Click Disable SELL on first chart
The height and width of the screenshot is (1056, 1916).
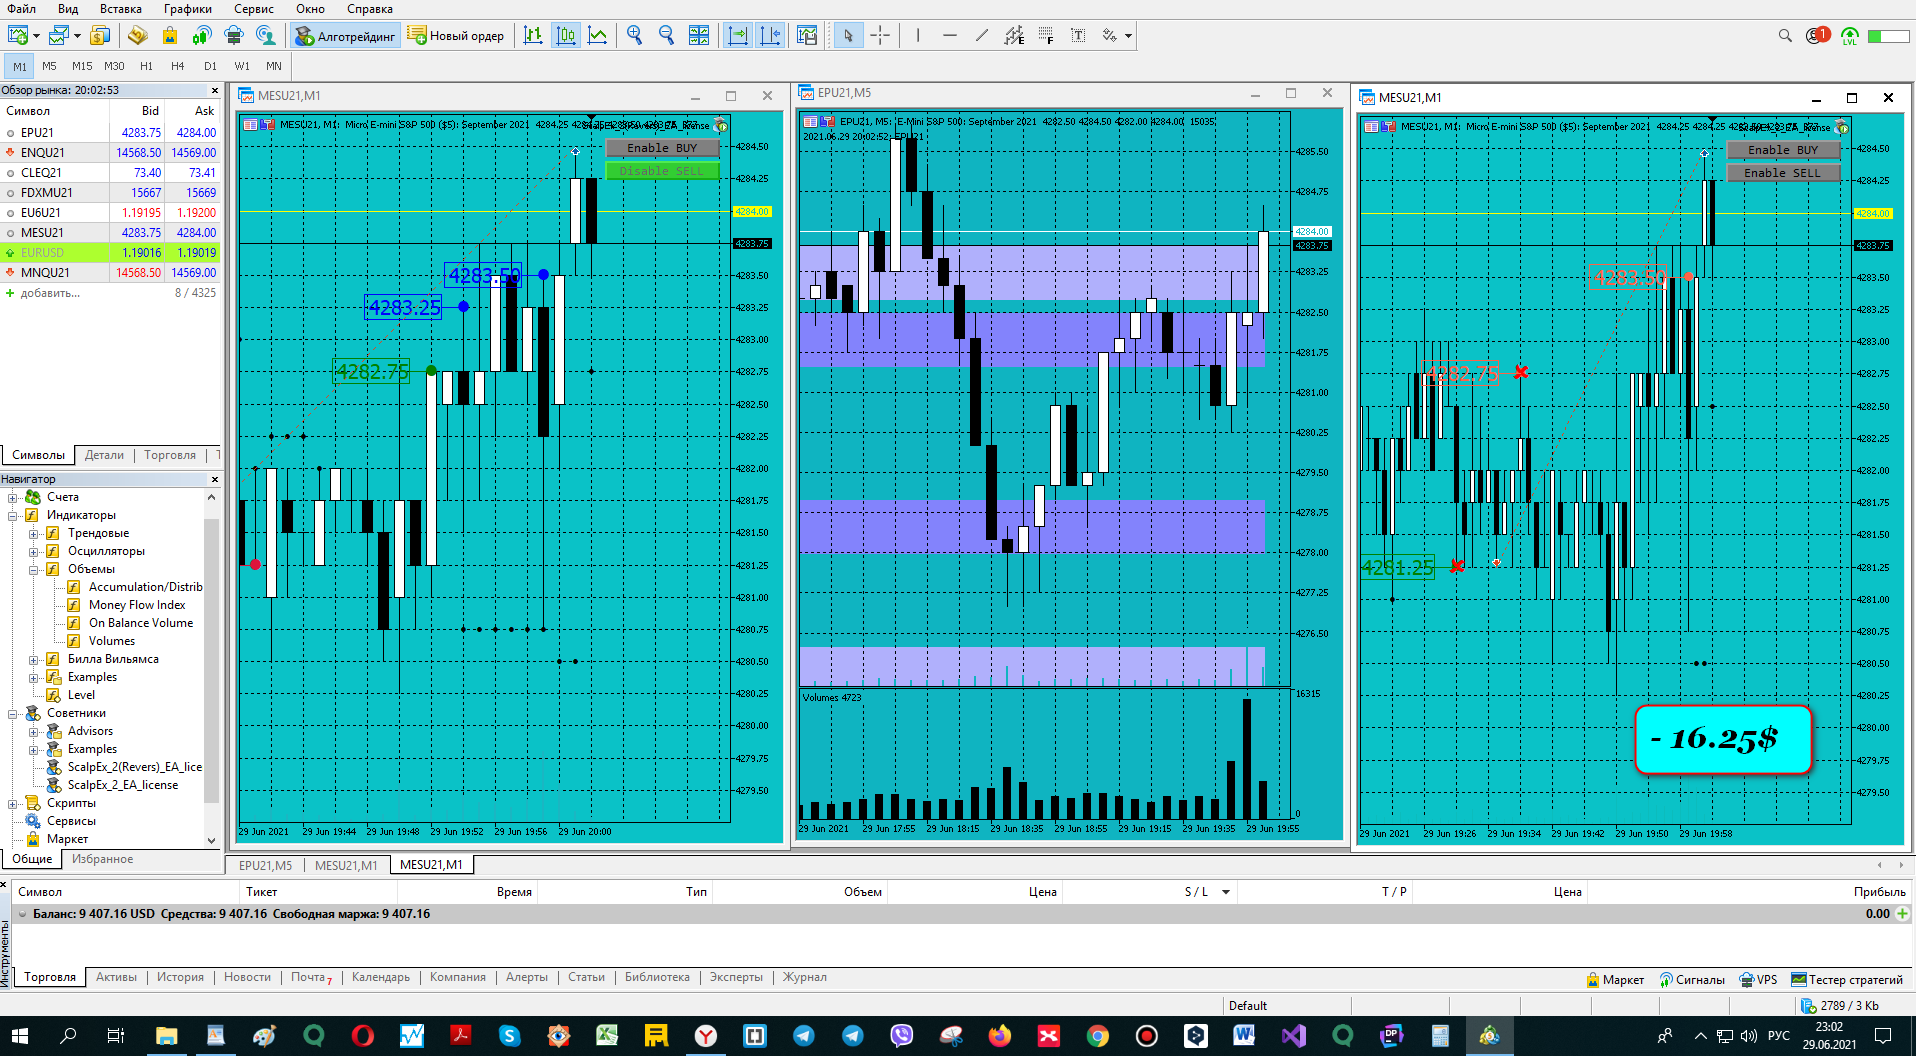tap(662, 171)
